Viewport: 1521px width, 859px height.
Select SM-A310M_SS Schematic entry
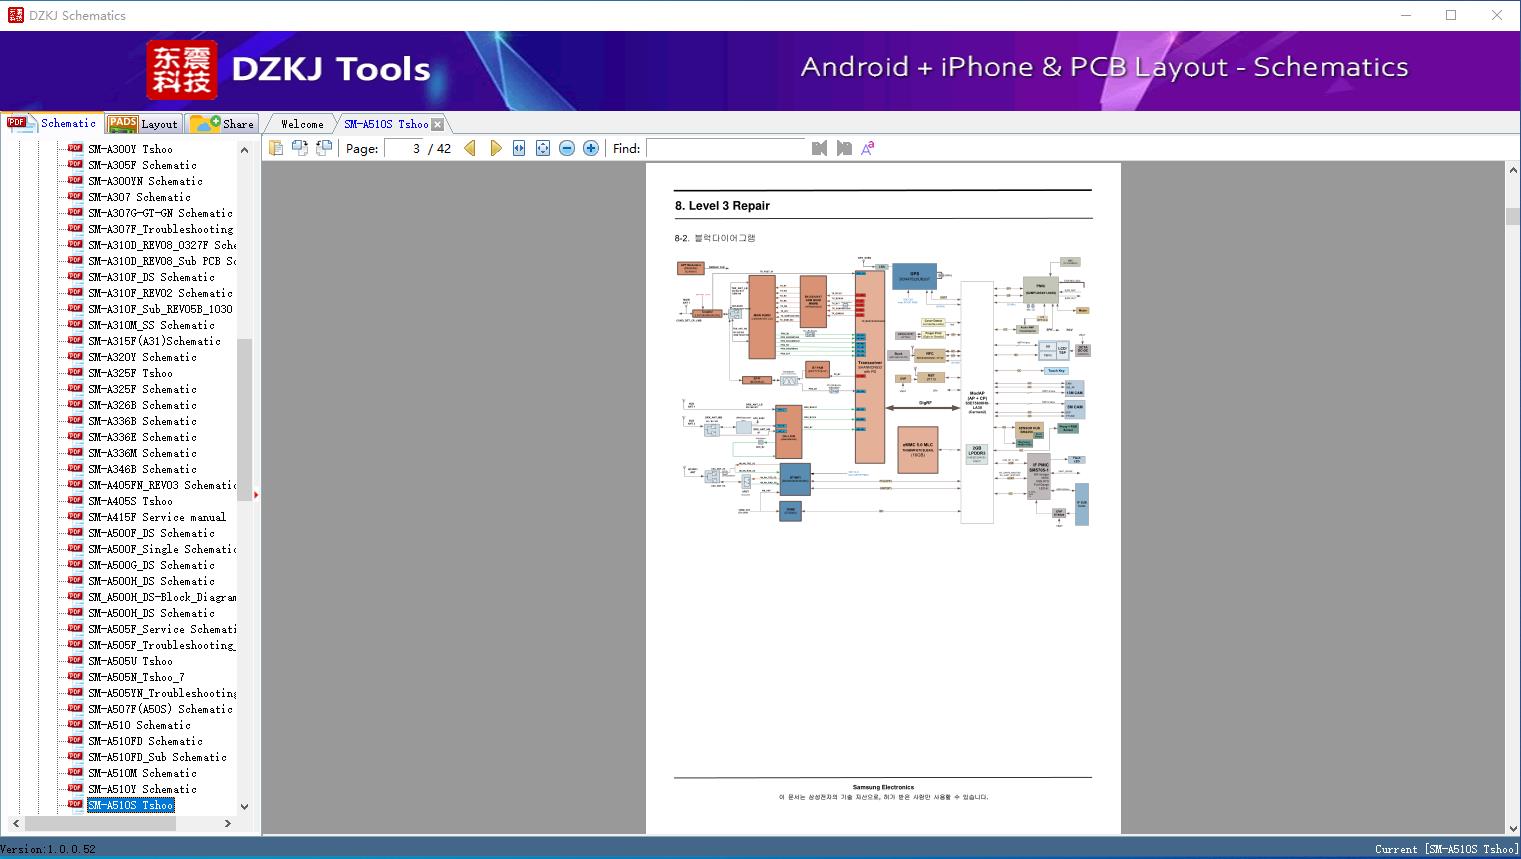tap(151, 325)
